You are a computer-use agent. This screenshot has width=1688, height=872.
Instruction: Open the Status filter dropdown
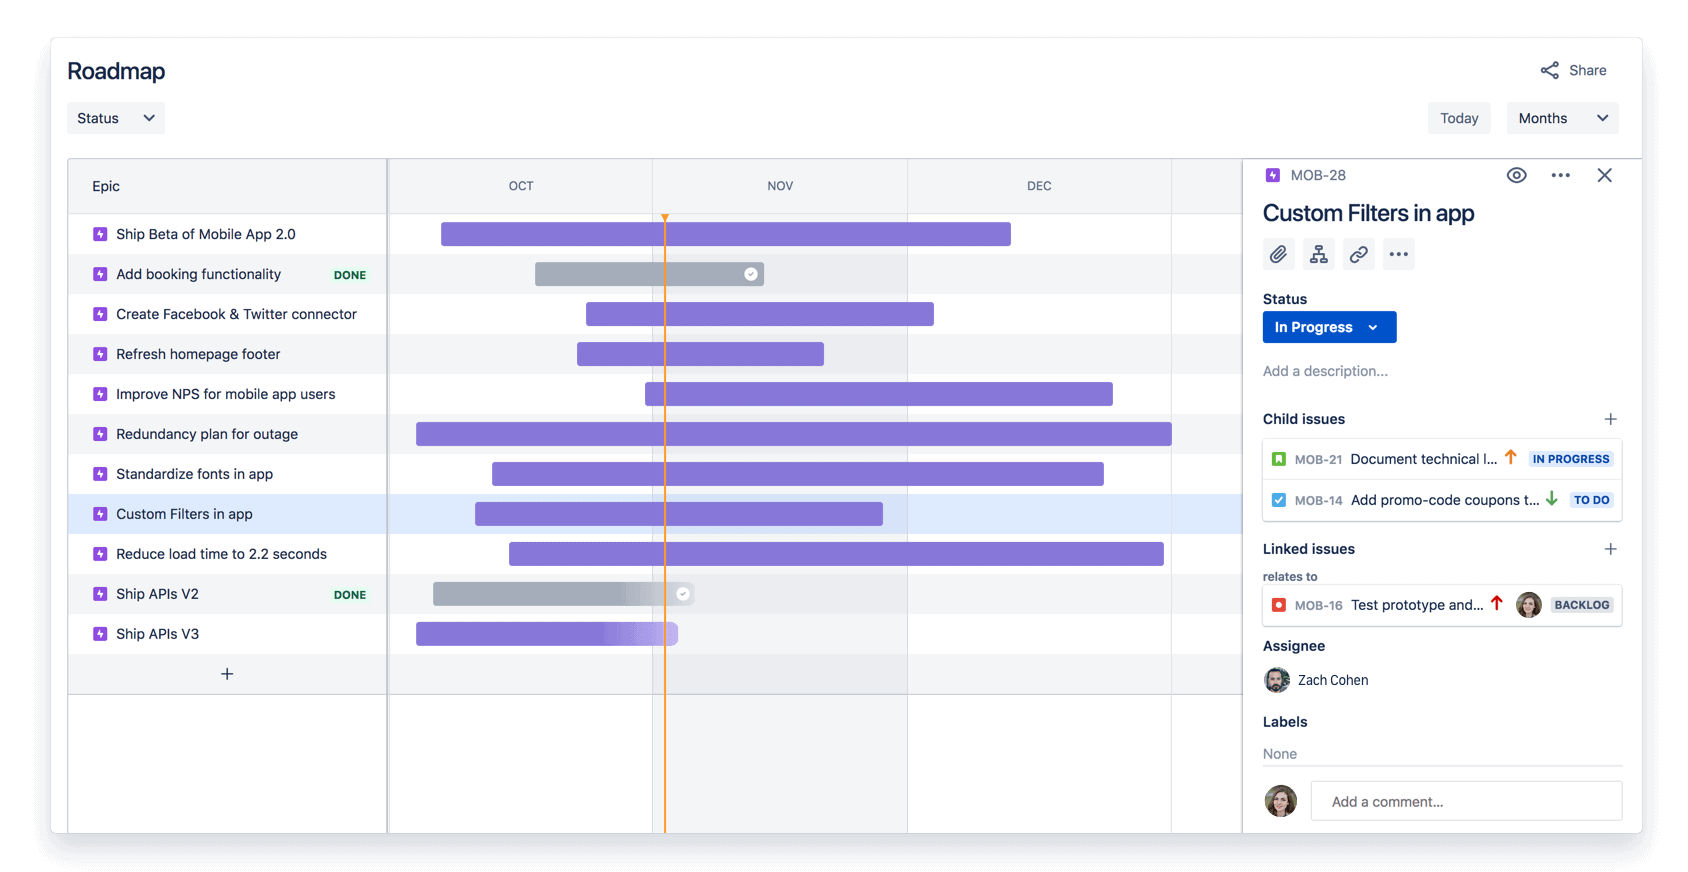(115, 117)
